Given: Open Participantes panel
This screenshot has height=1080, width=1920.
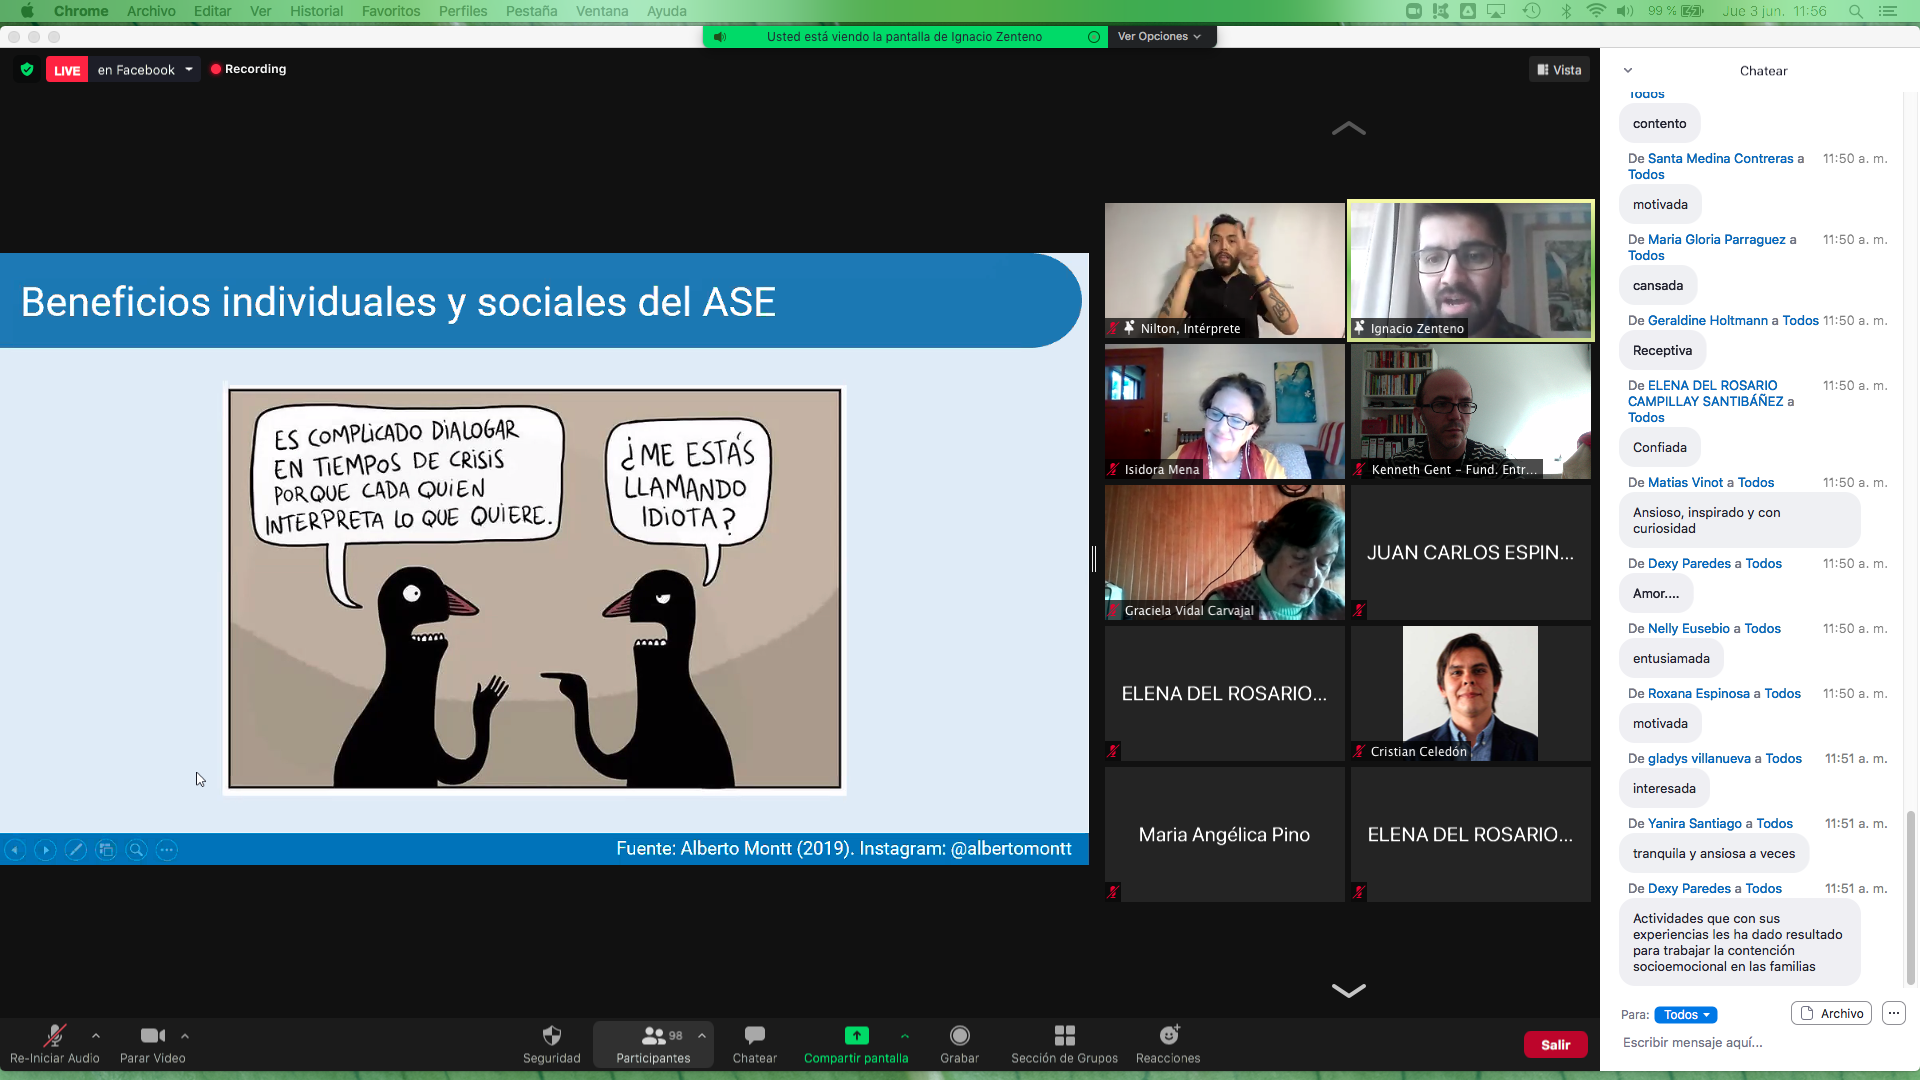Looking at the screenshot, I should click(x=653, y=1044).
